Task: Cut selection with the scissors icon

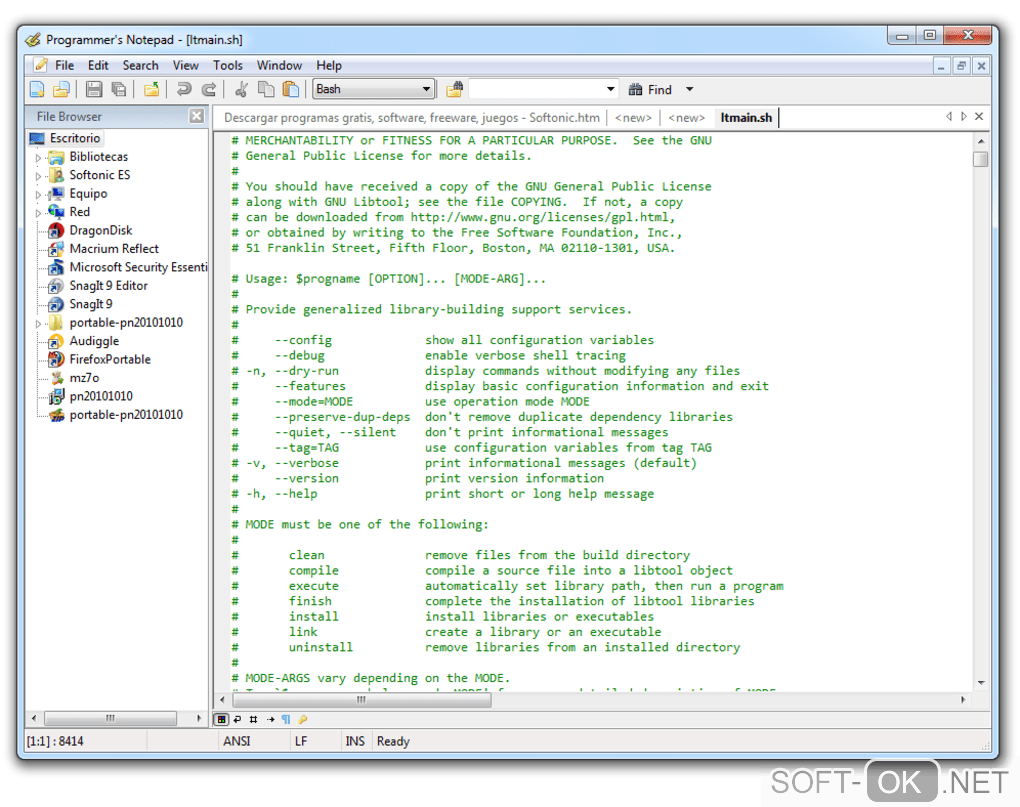Action: coord(241,89)
